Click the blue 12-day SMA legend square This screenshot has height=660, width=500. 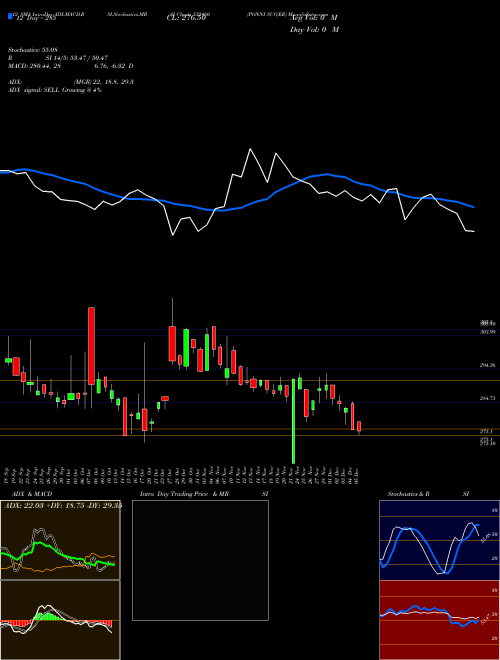(x=10, y=16)
